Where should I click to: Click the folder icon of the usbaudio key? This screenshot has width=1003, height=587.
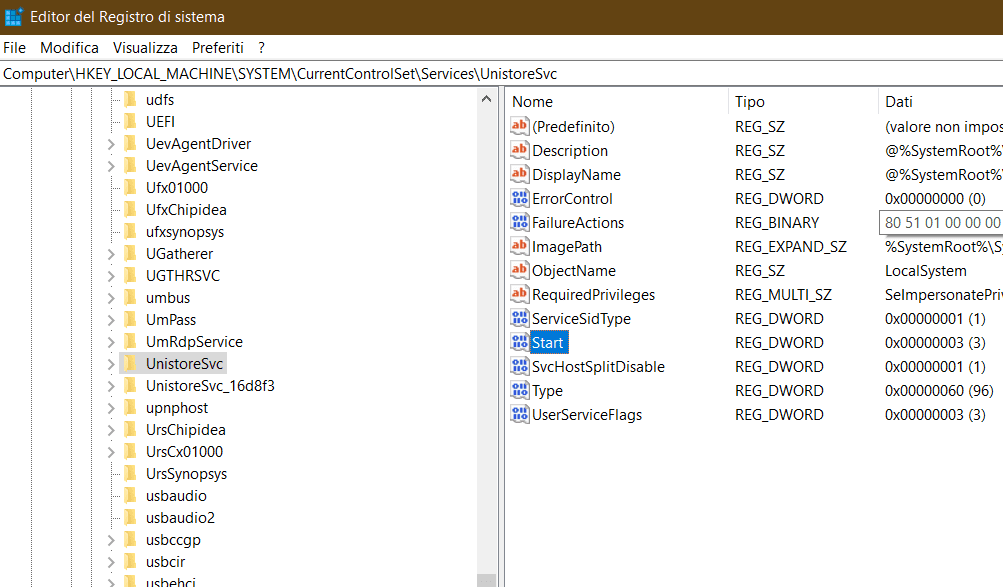coord(130,495)
